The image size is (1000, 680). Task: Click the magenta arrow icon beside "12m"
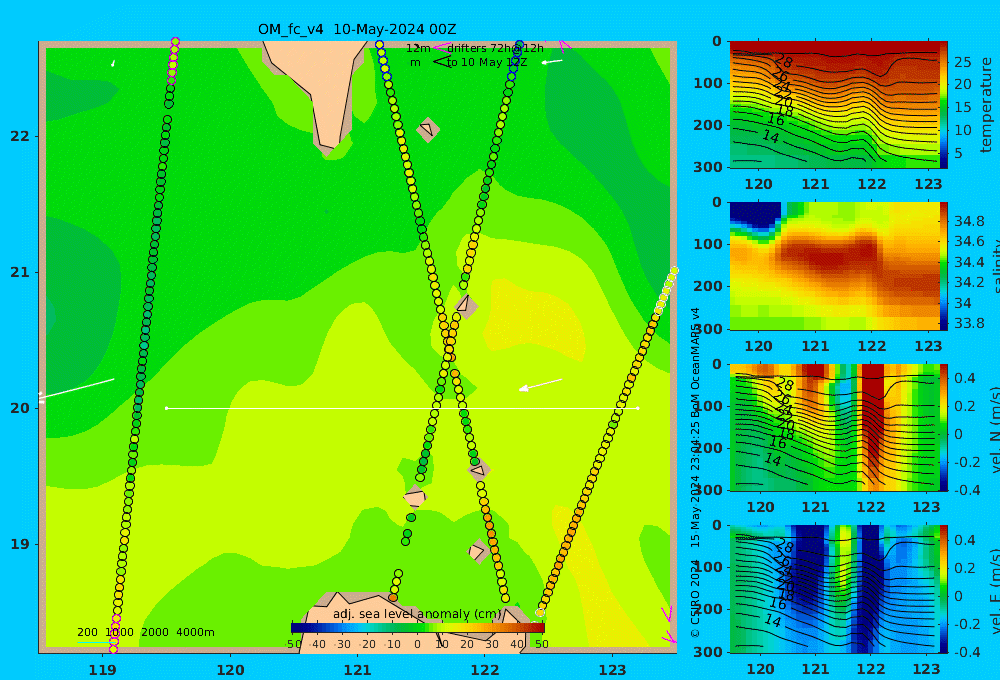coord(440,47)
